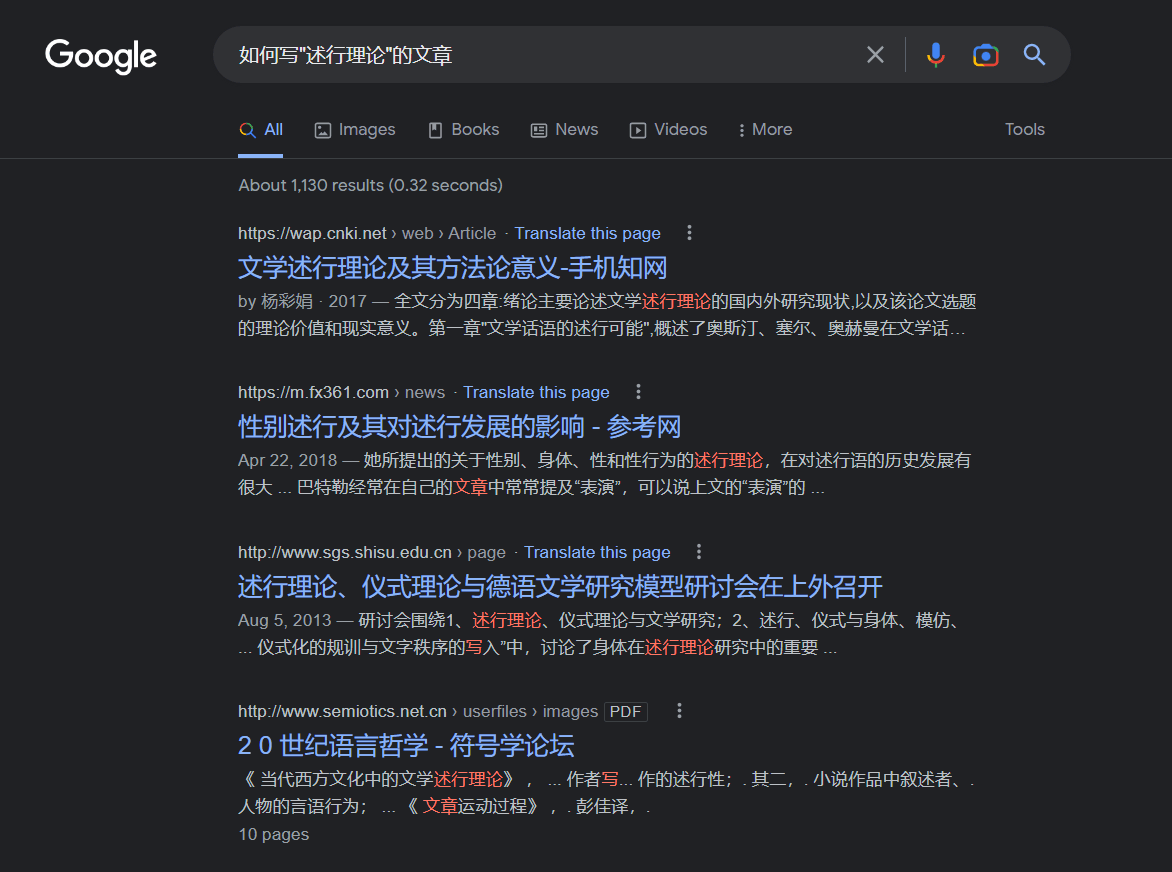Open the 20世纪语言哲学 - 符号学论坛 PDF result

406,746
